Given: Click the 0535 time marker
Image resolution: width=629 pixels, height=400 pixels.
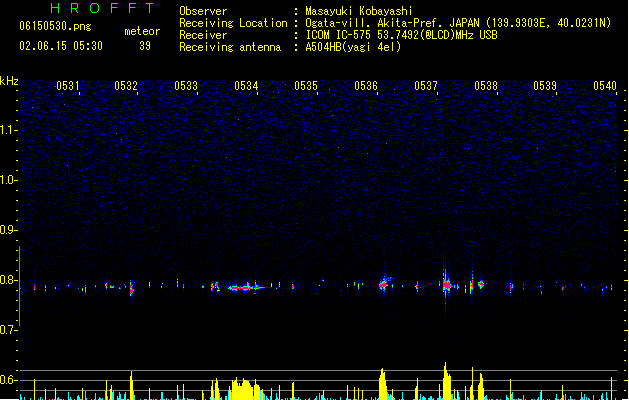Looking at the screenshot, I should 306,85.
